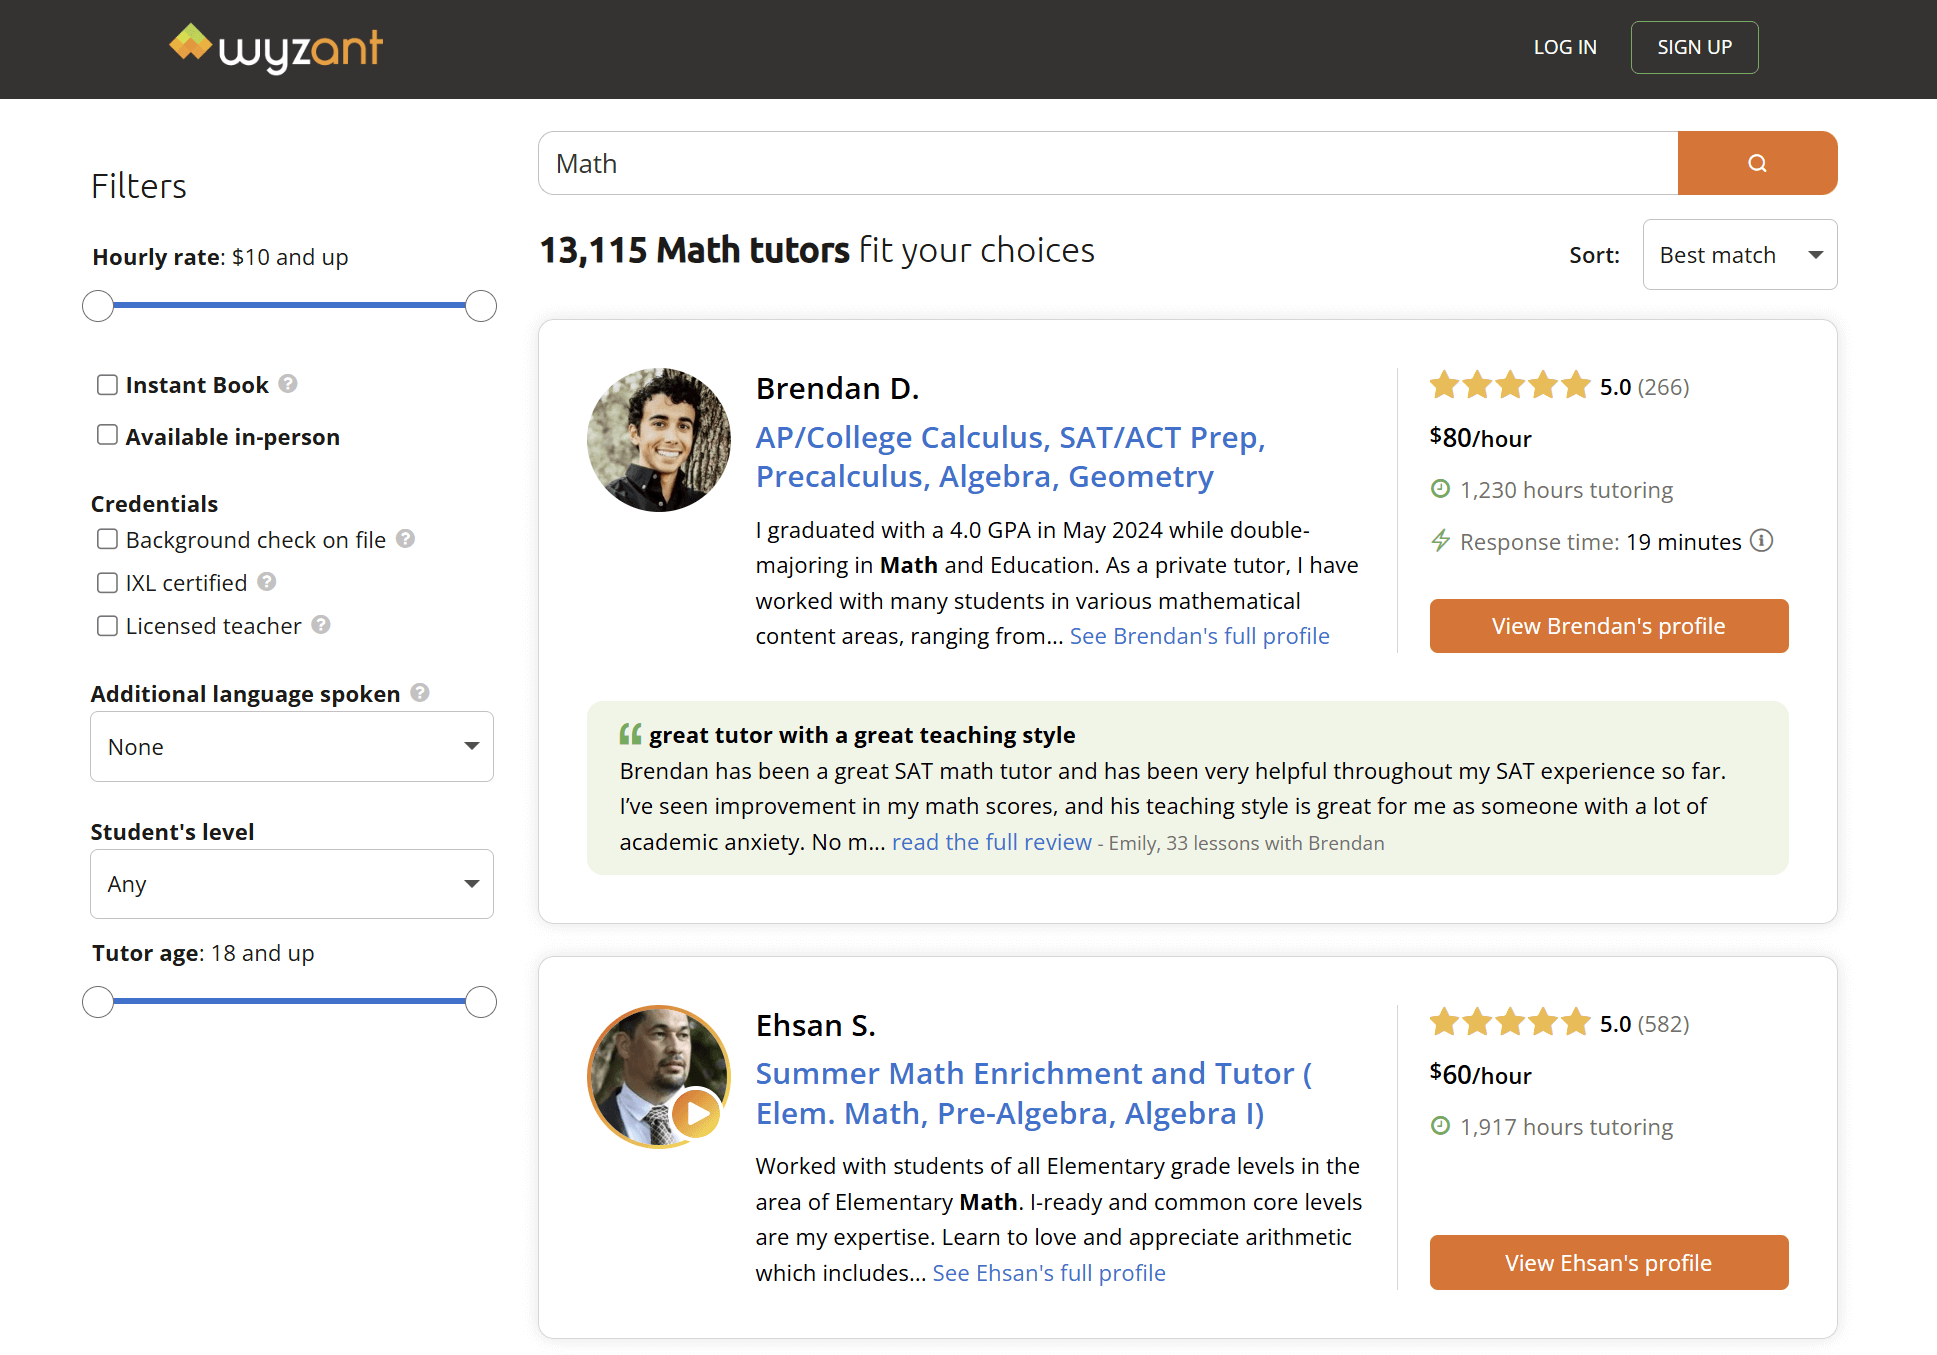The height and width of the screenshot is (1355, 1937).
Task: Play Ehsan's intro video on his photo
Action: (697, 1114)
